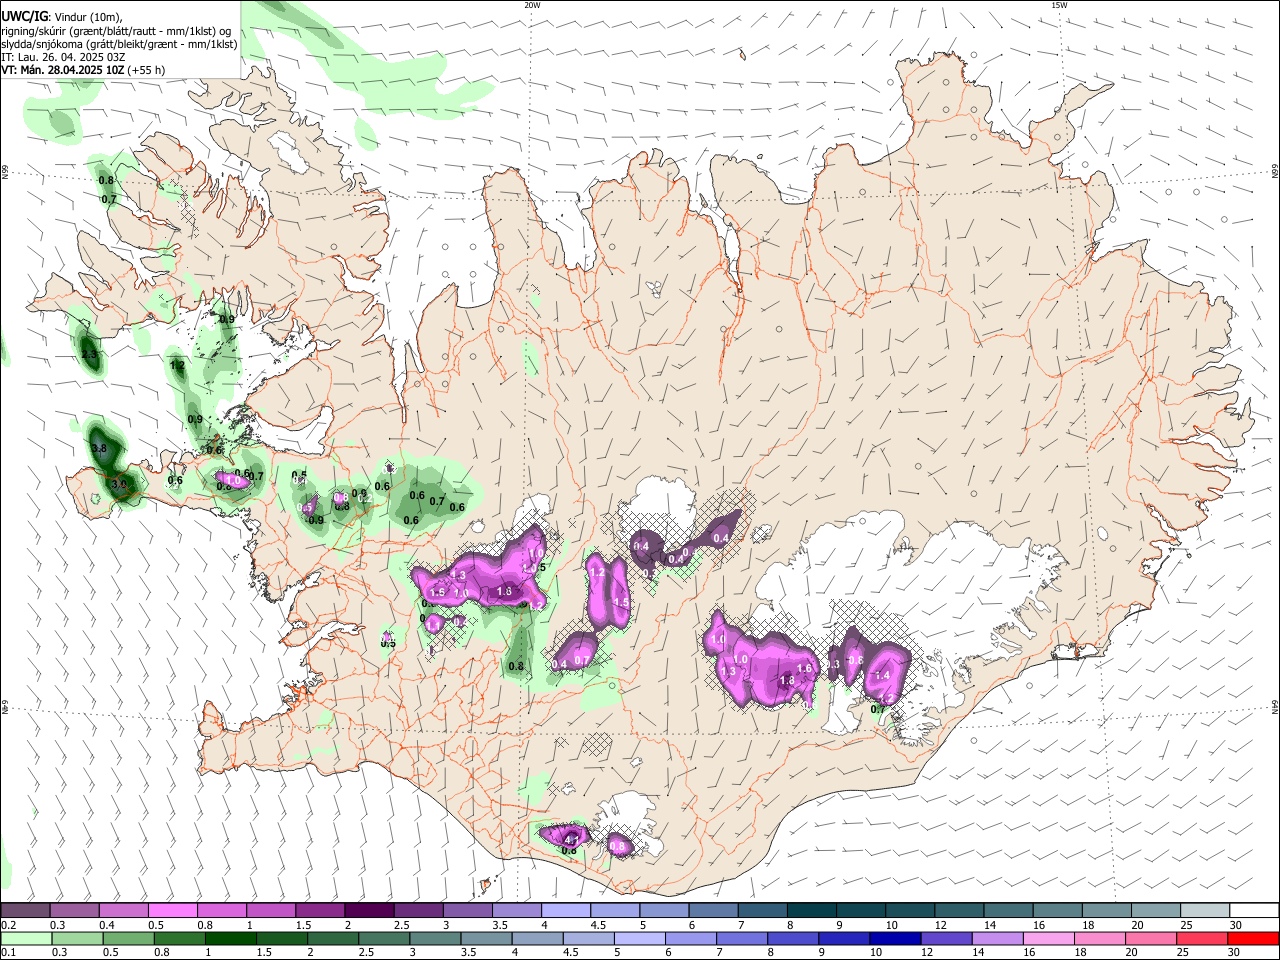Screen dimensions: 1280x960
Task: Click the 'rigning/skúrir' legend description line
Action: point(116,30)
